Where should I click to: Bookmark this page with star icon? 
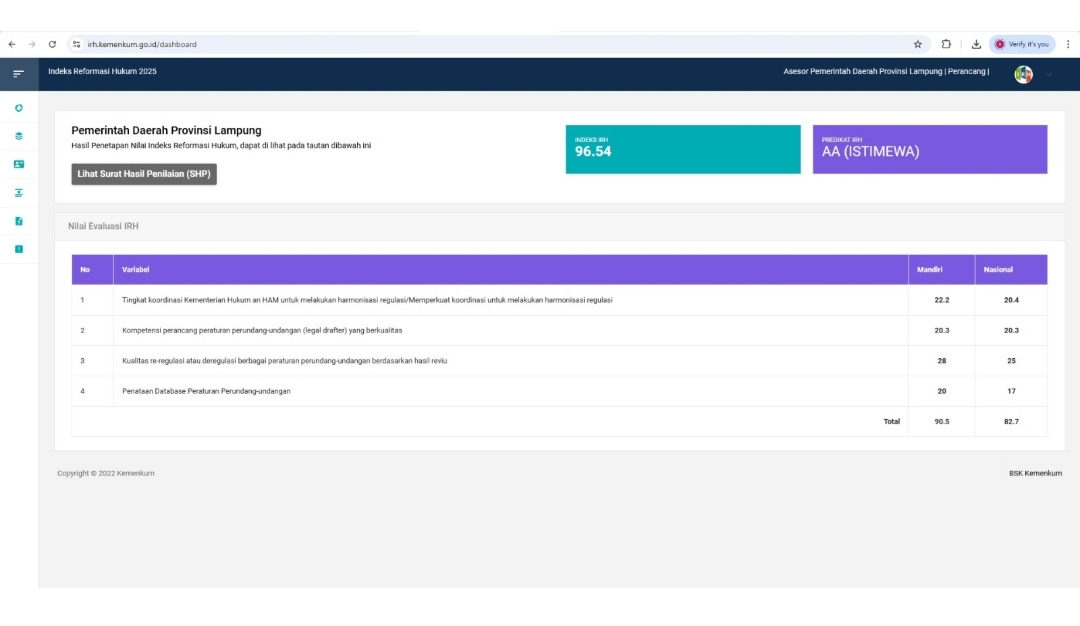(x=917, y=44)
